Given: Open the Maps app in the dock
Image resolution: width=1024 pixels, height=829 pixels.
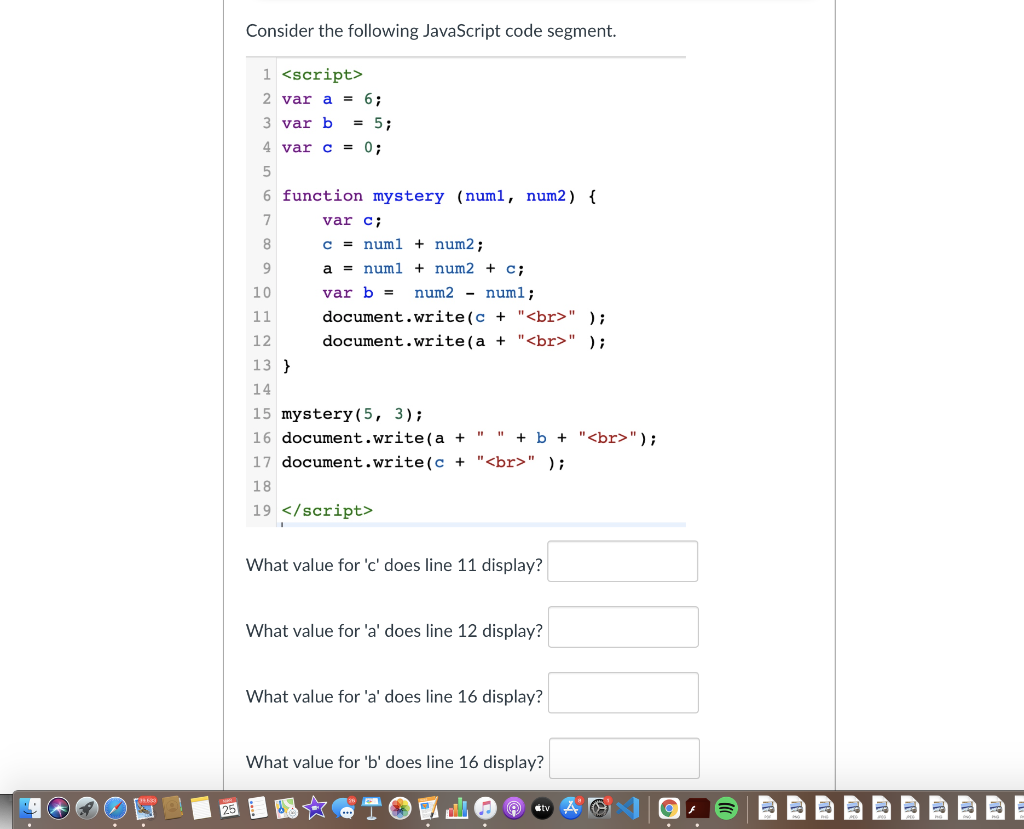Looking at the screenshot, I should coord(285,808).
